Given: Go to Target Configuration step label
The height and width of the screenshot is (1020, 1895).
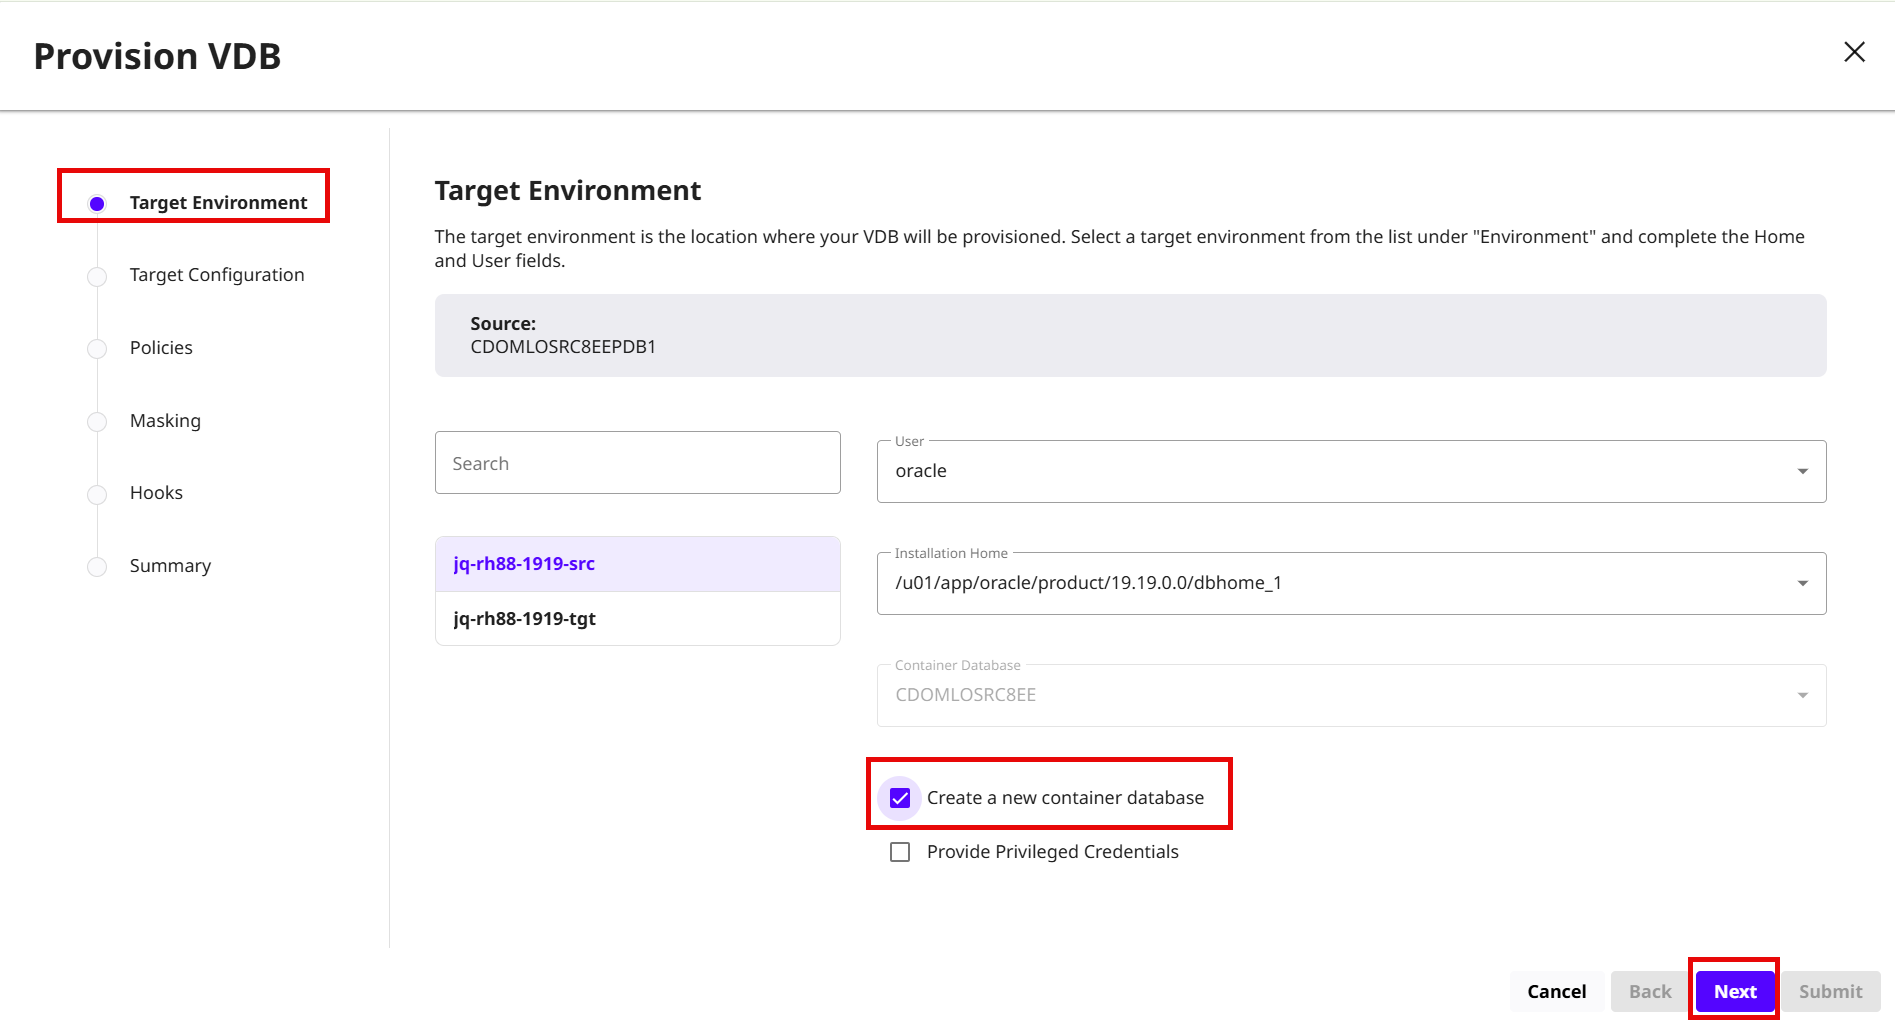Looking at the screenshot, I should tap(217, 275).
